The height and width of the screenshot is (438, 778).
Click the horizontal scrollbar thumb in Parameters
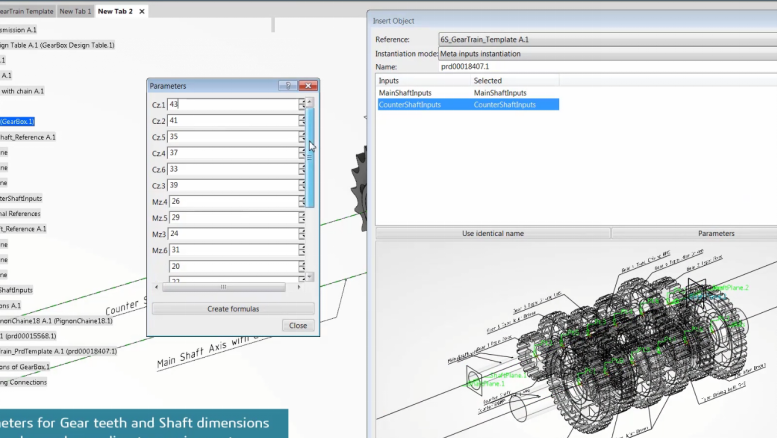[x=224, y=287]
